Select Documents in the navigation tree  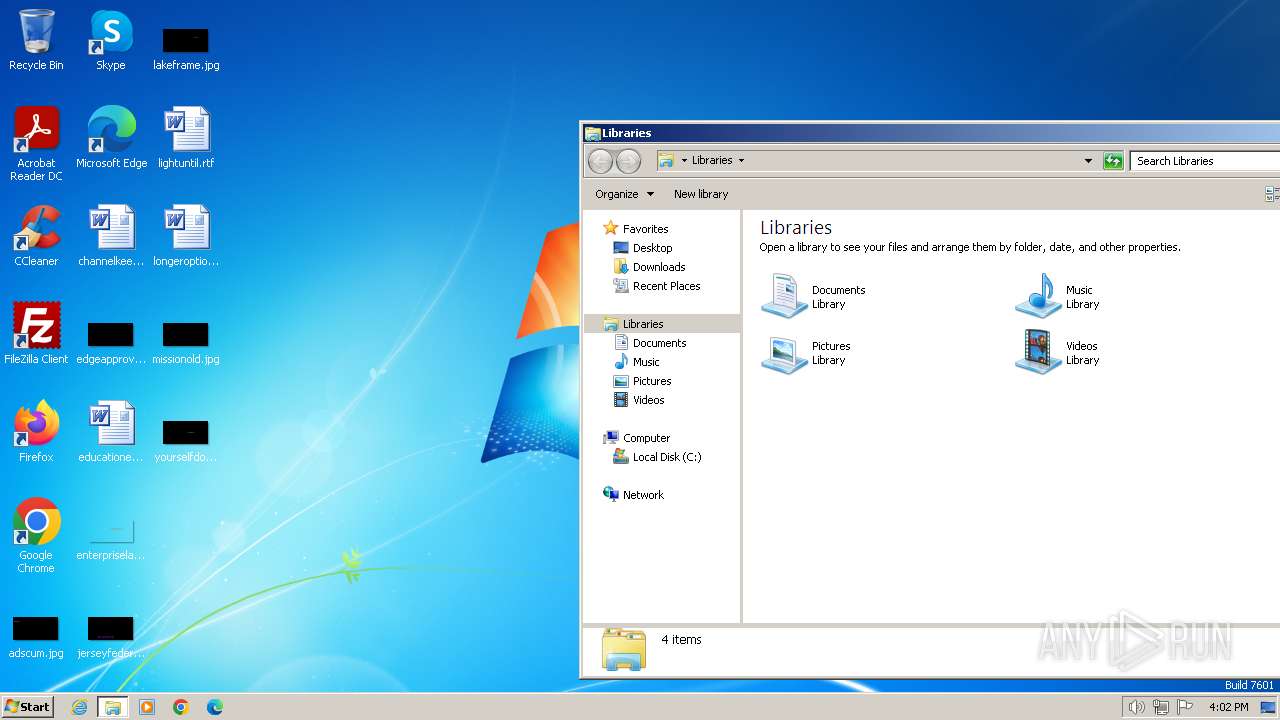pos(659,343)
